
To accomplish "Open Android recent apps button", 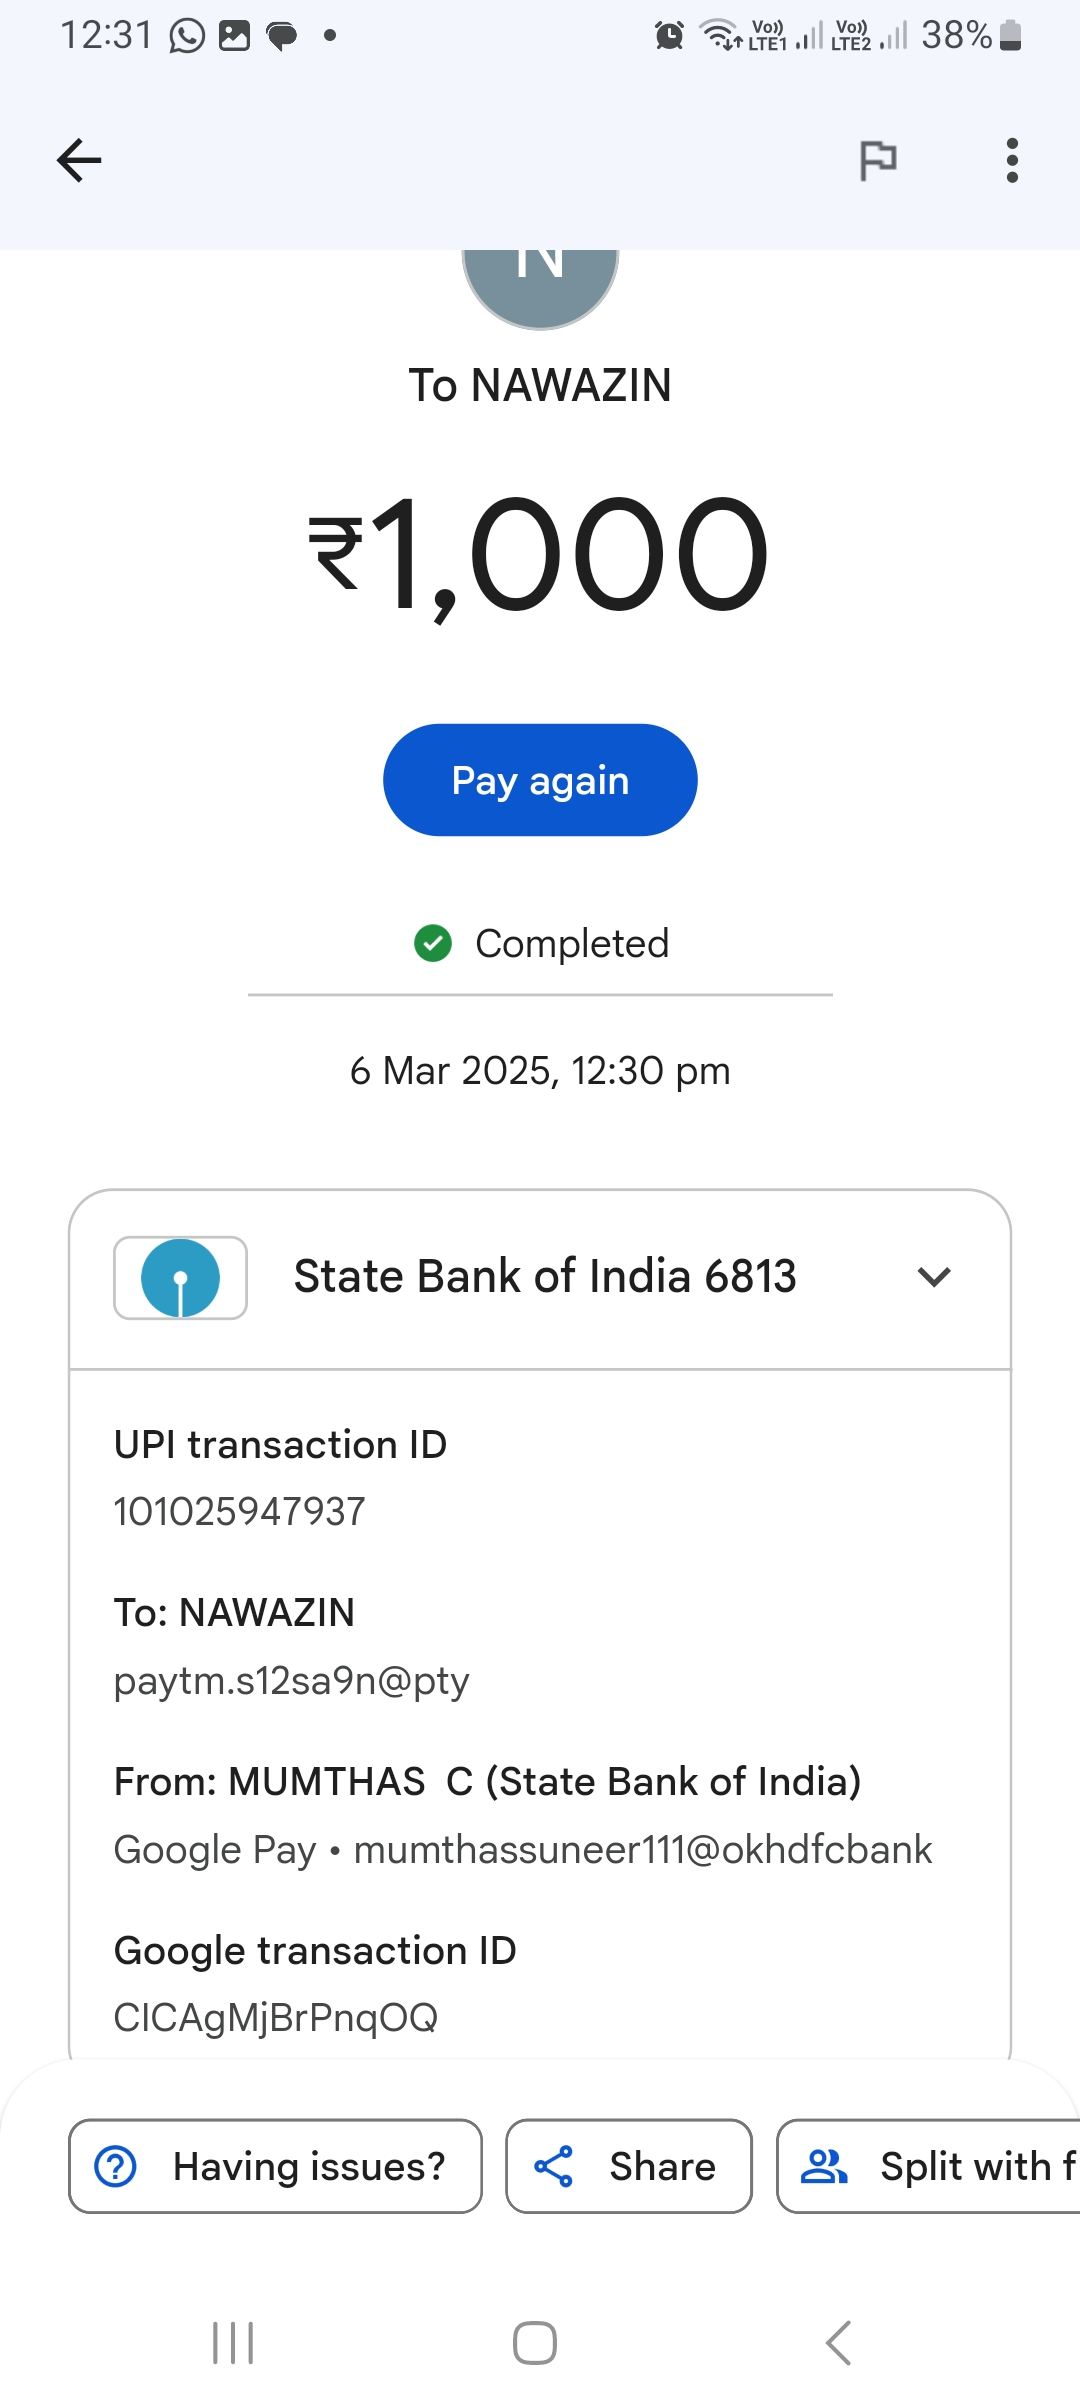I will point(233,2343).
